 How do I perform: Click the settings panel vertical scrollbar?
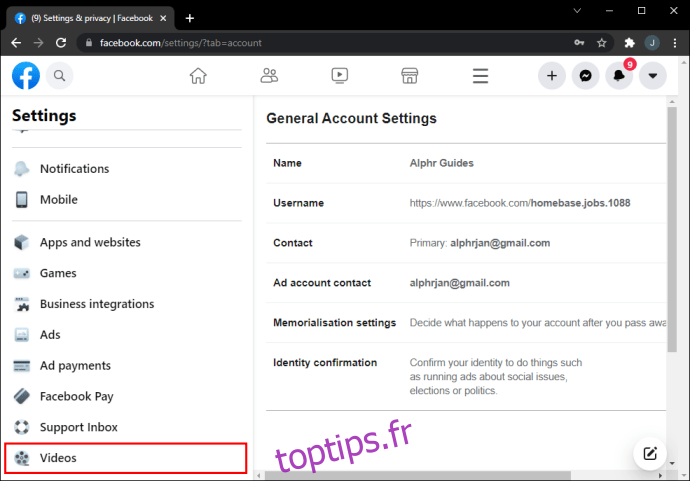(x=672, y=229)
